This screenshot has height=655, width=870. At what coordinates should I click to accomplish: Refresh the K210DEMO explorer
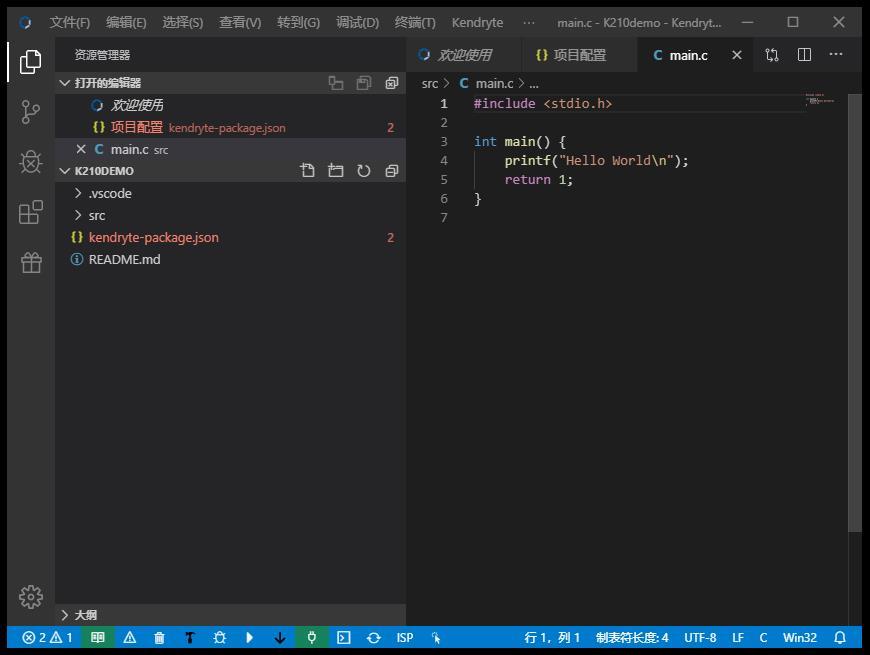pyautogui.click(x=363, y=171)
